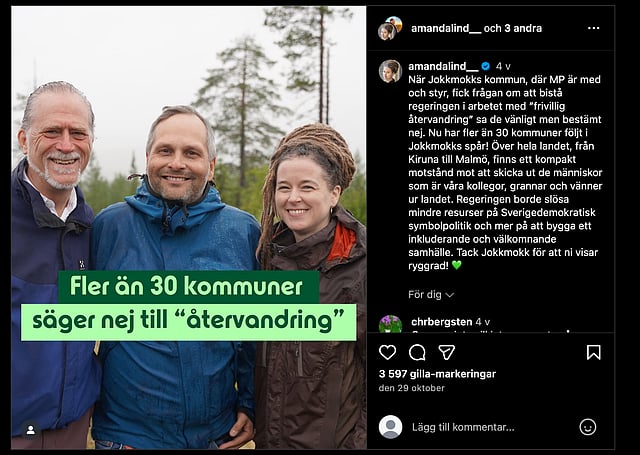
Task: Like the post with the heart icon
Action: [387, 352]
